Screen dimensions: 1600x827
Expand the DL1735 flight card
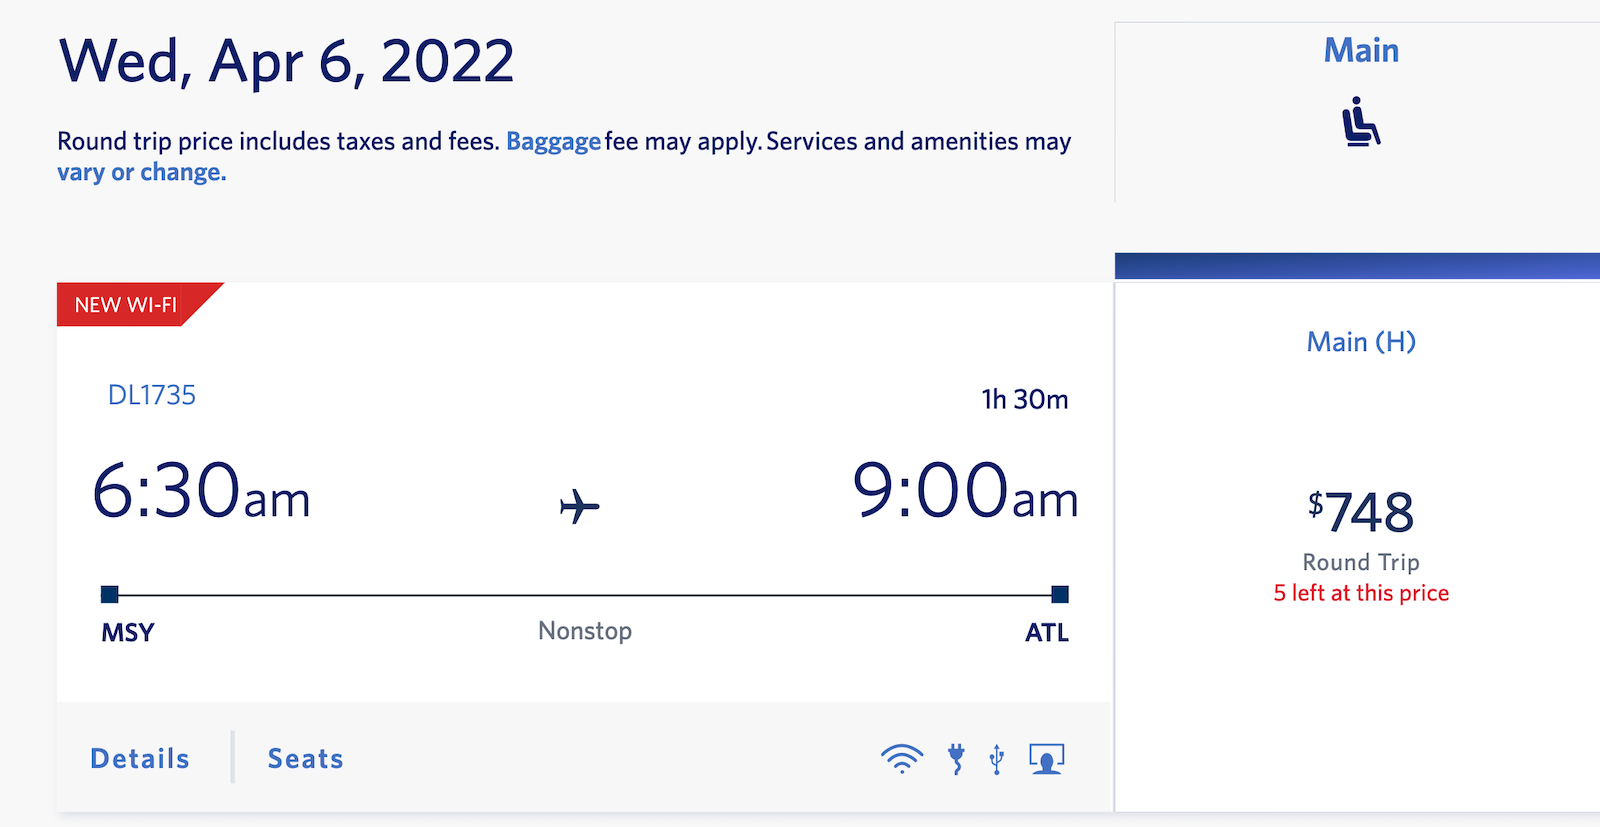[x=152, y=394]
